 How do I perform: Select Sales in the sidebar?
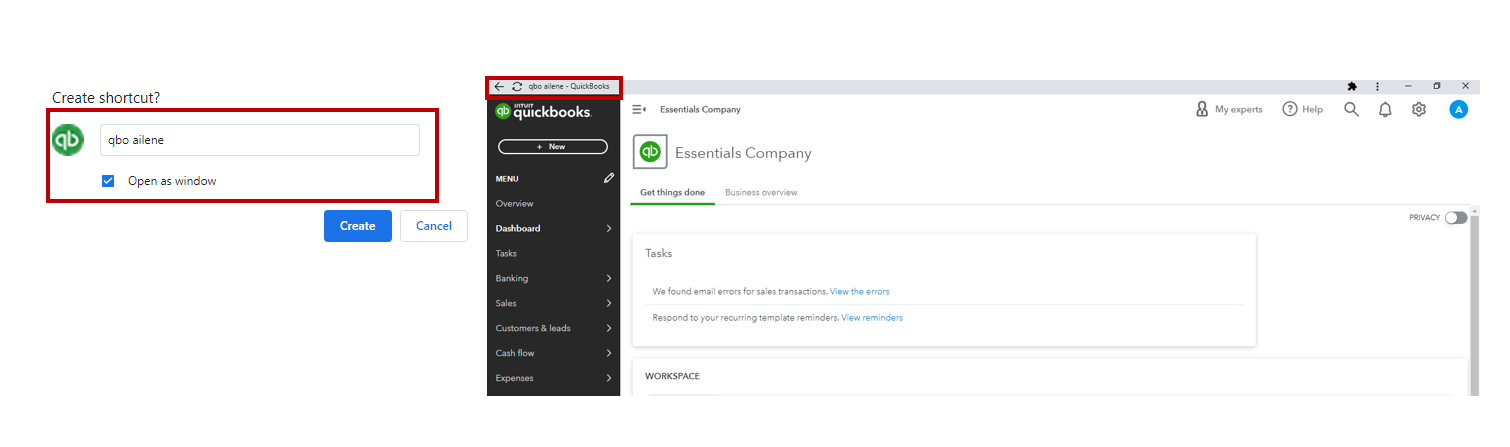pyautogui.click(x=506, y=303)
